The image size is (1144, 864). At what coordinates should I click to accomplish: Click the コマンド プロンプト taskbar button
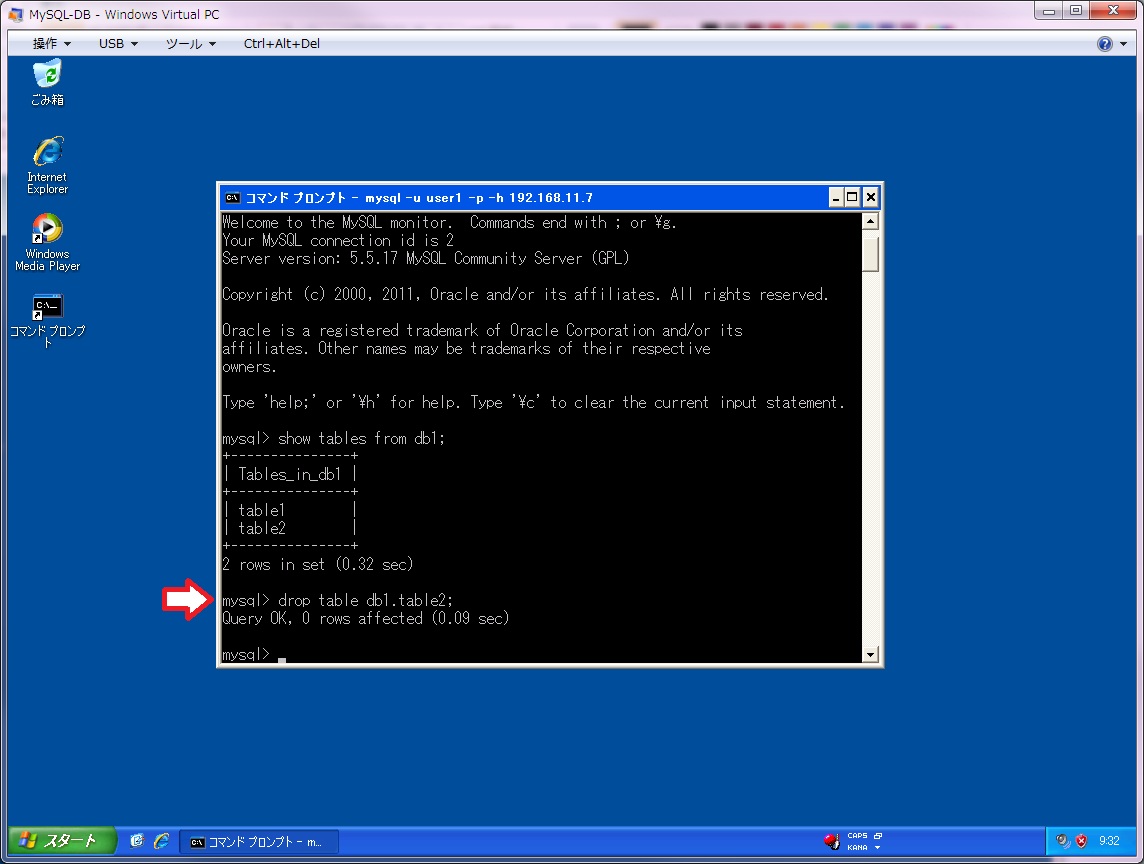click(x=259, y=841)
